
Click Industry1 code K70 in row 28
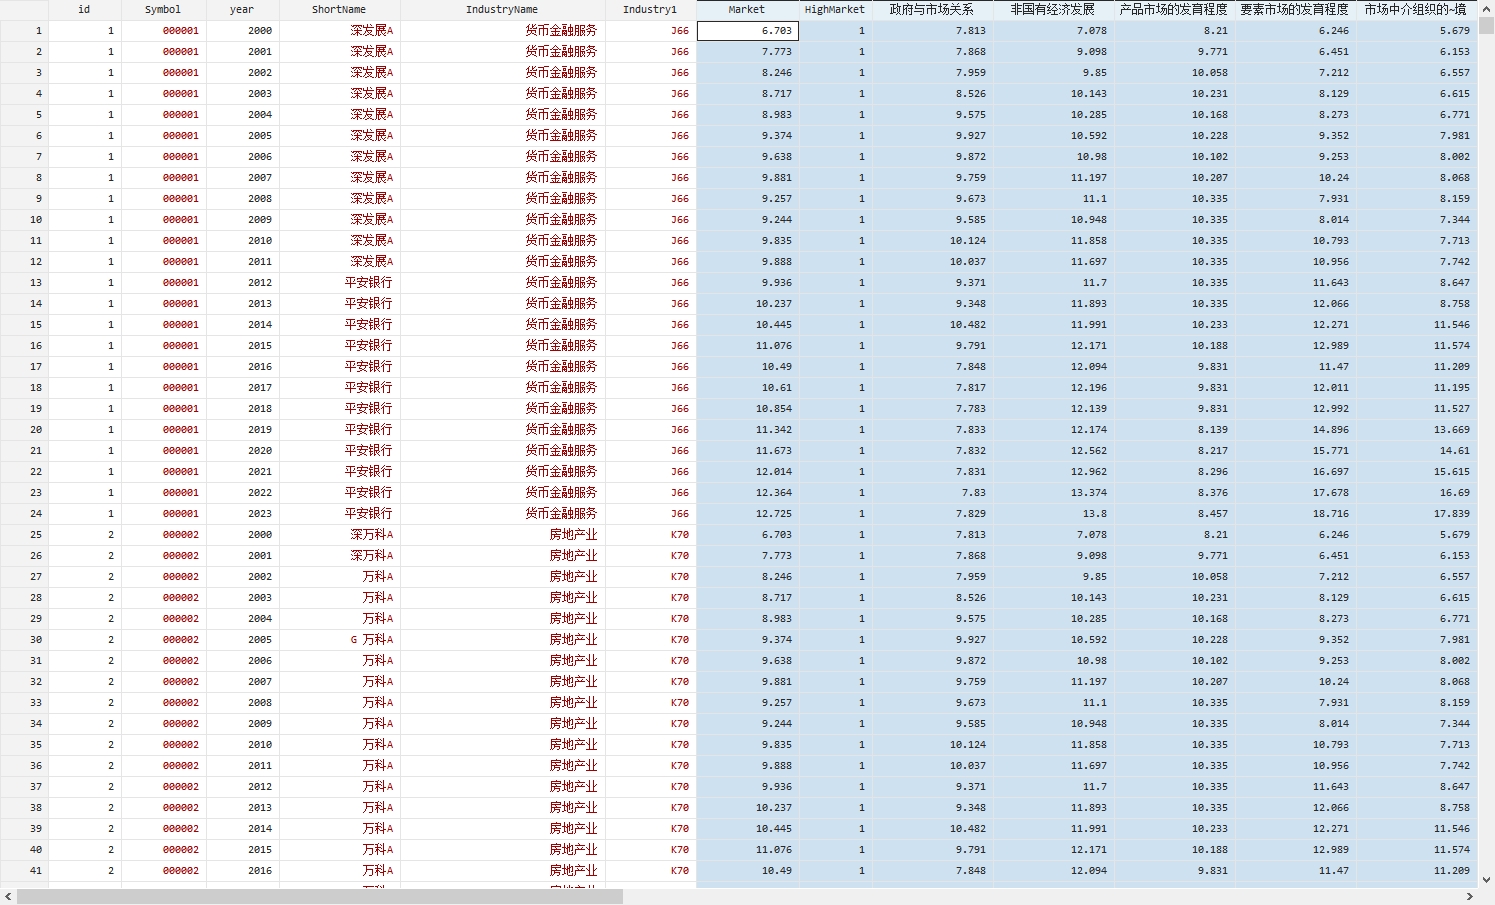pyautogui.click(x=651, y=598)
